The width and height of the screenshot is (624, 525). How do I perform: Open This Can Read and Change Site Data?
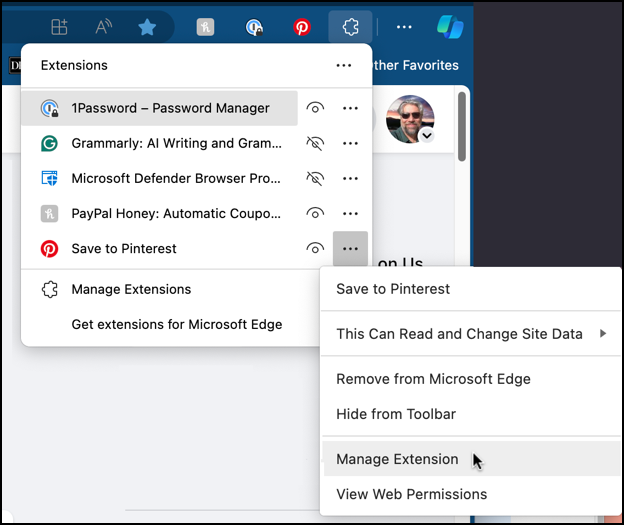pyautogui.click(x=471, y=334)
